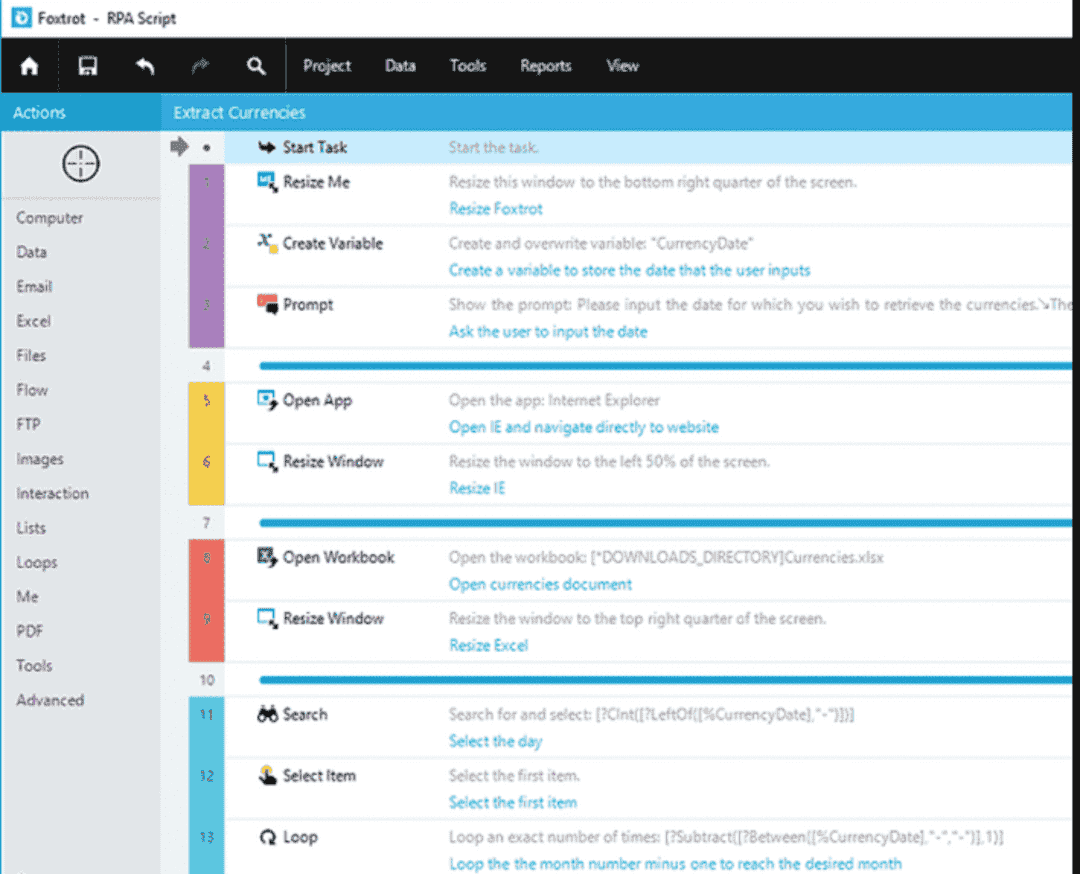
Task: Undo the last action
Action: 144,65
